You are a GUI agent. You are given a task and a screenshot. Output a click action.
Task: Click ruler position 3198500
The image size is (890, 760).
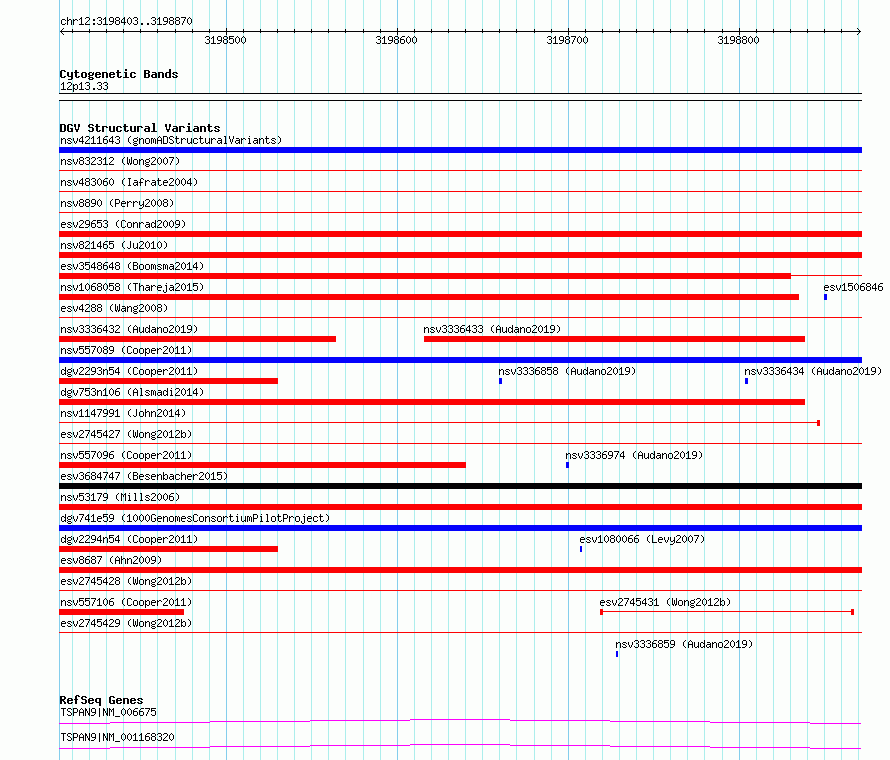coord(225,40)
